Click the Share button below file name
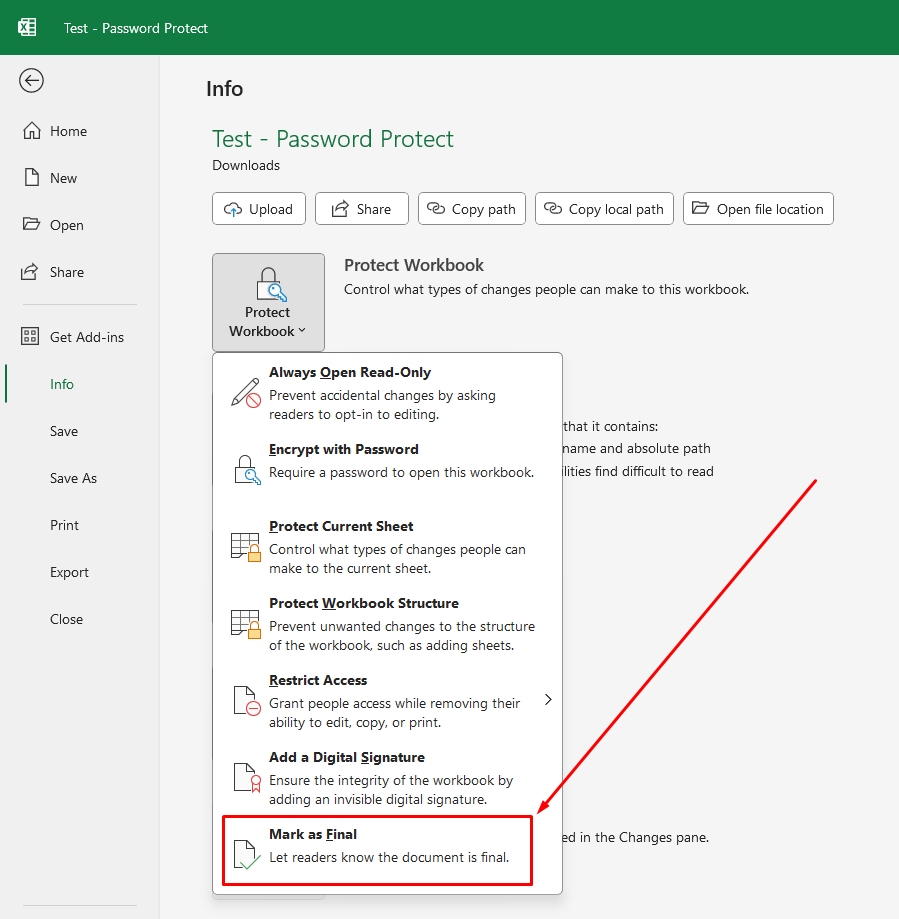This screenshot has height=919, width=899. (x=362, y=209)
